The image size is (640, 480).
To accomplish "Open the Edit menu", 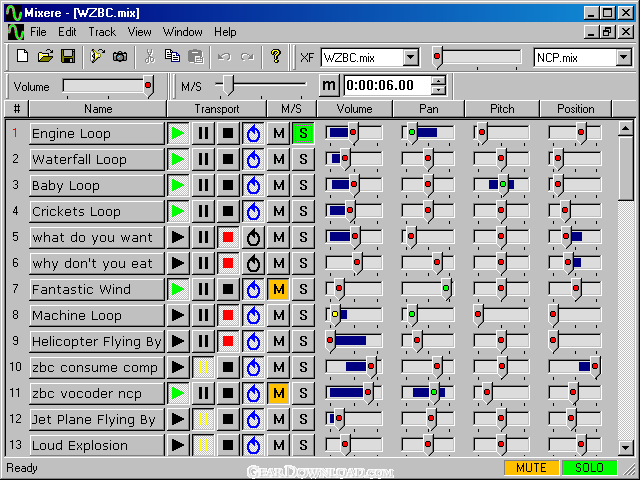I will tap(67, 32).
